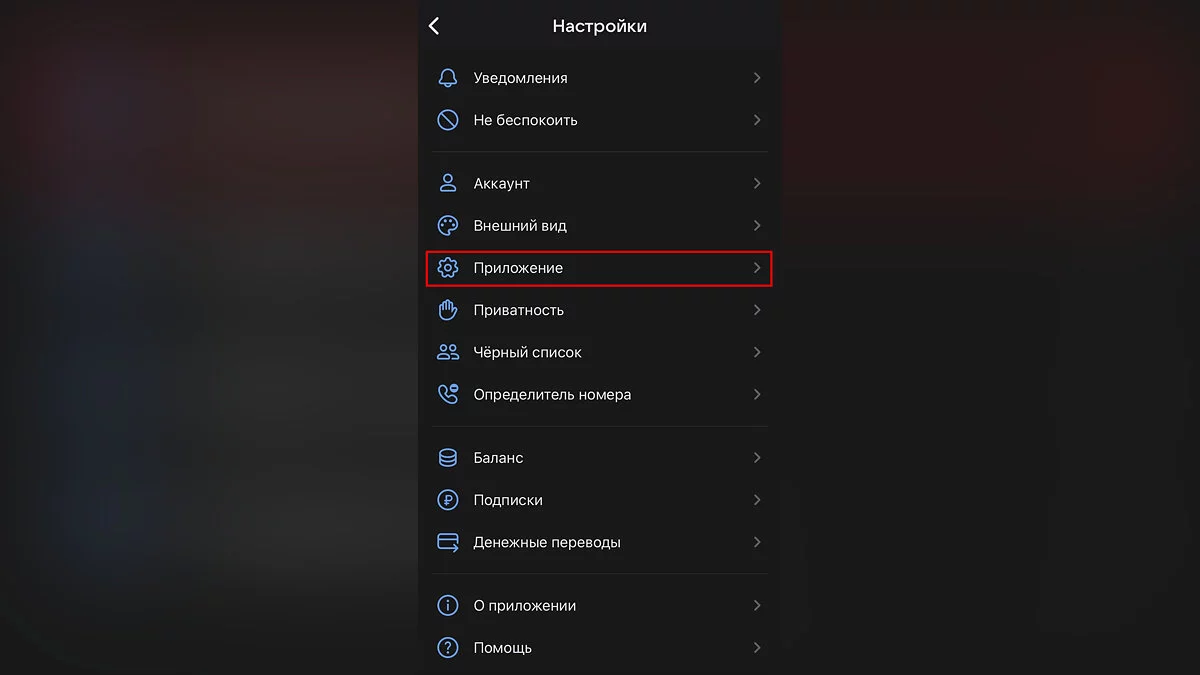Tap the Настройки header title
Image resolution: width=1200 pixels, height=675 pixels.
[x=599, y=26]
